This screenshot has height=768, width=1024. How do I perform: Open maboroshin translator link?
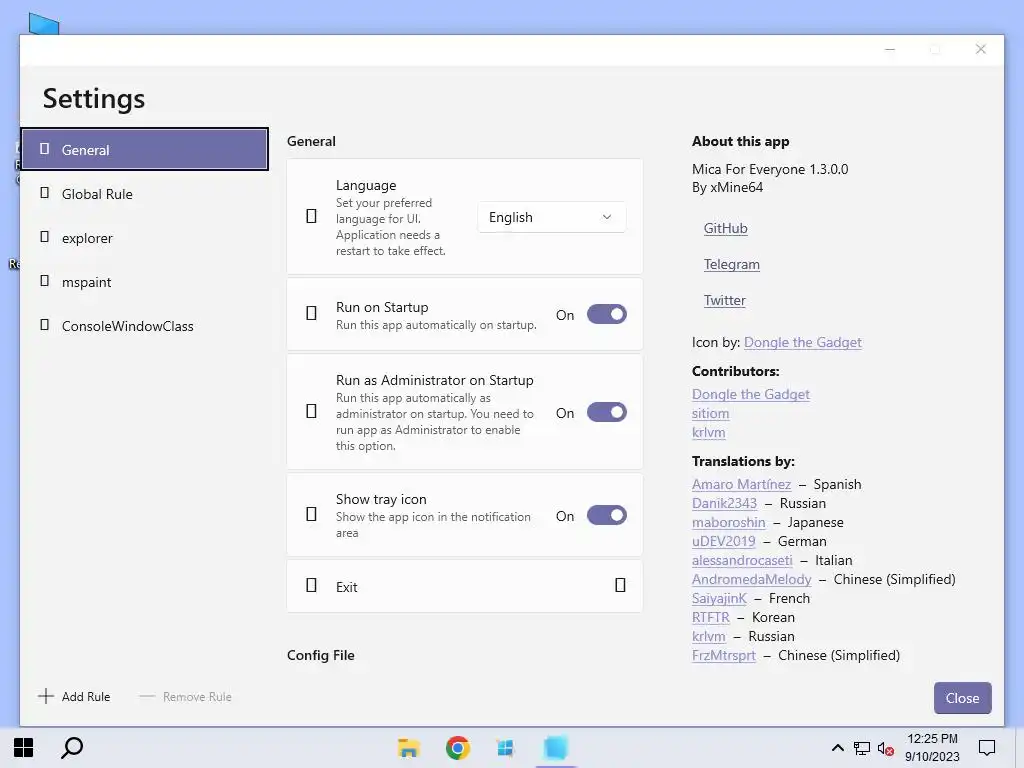[728, 522]
